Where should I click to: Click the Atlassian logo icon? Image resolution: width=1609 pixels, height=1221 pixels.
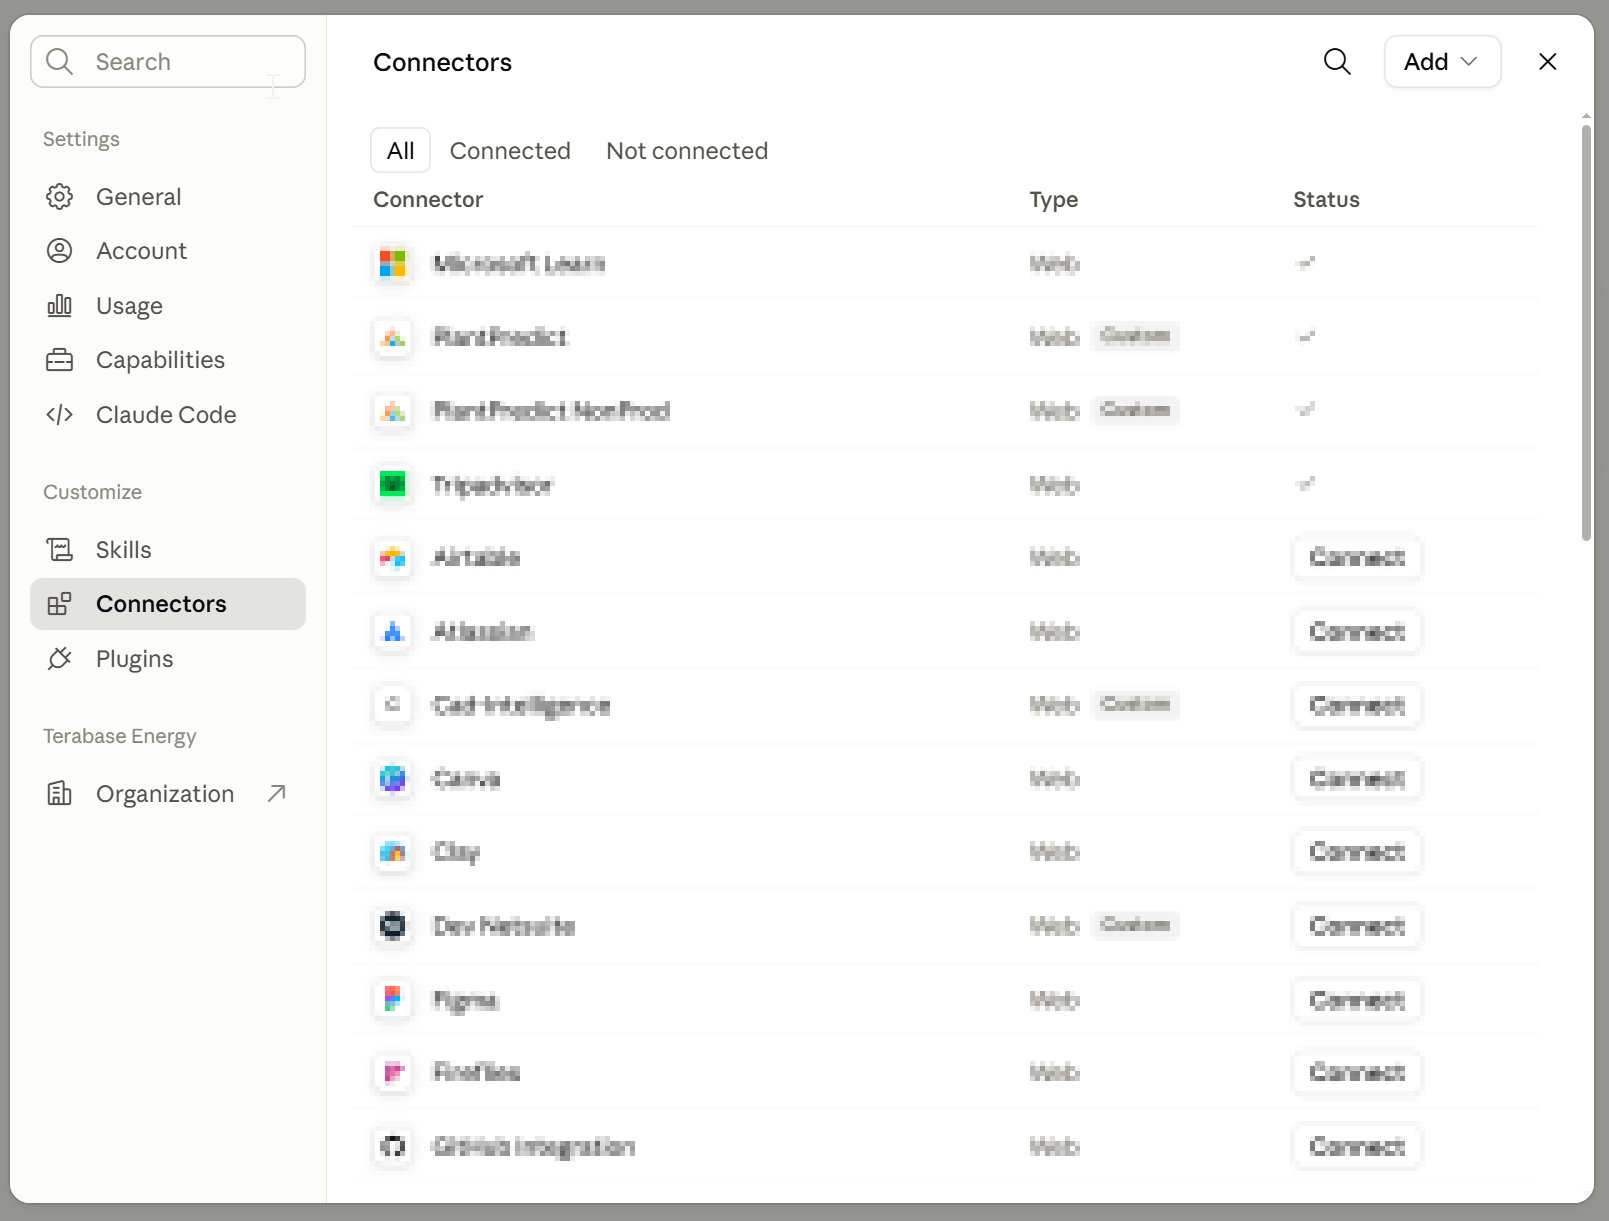pyautogui.click(x=393, y=632)
